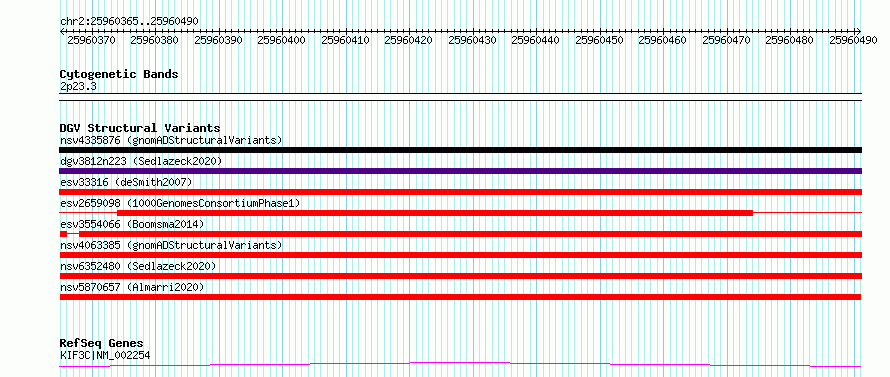This screenshot has height=377, width=890.
Task: Click the red esv33316 variant bar
Action: click(x=460, y=192)
